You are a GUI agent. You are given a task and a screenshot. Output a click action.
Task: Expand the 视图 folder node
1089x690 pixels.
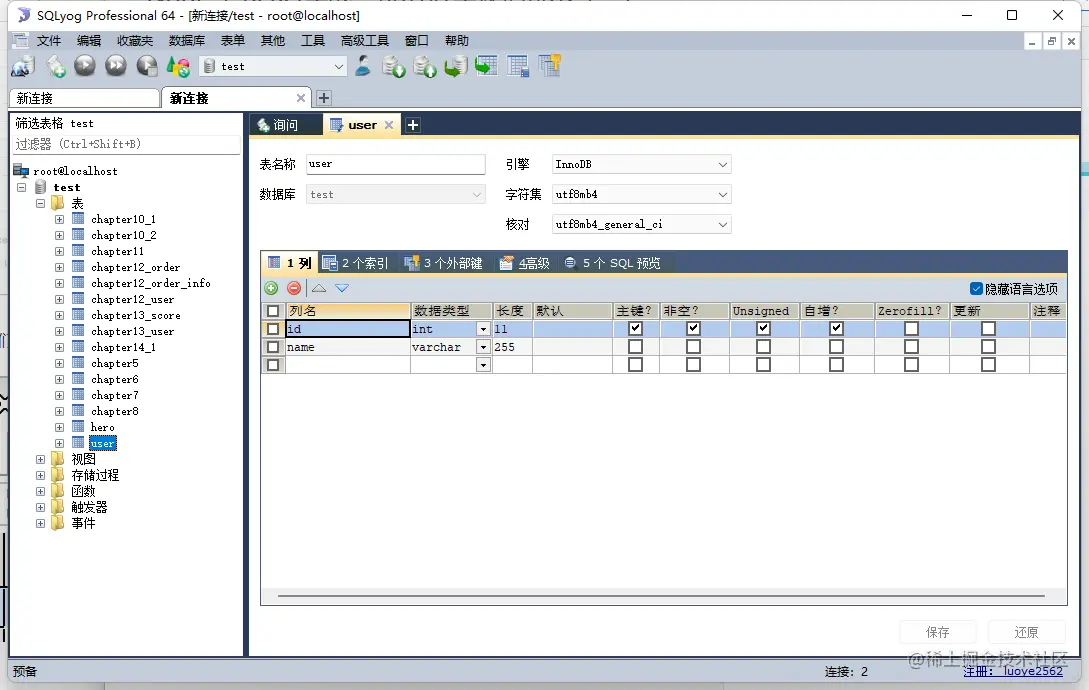pyautogui.click(x=40, y=459)
